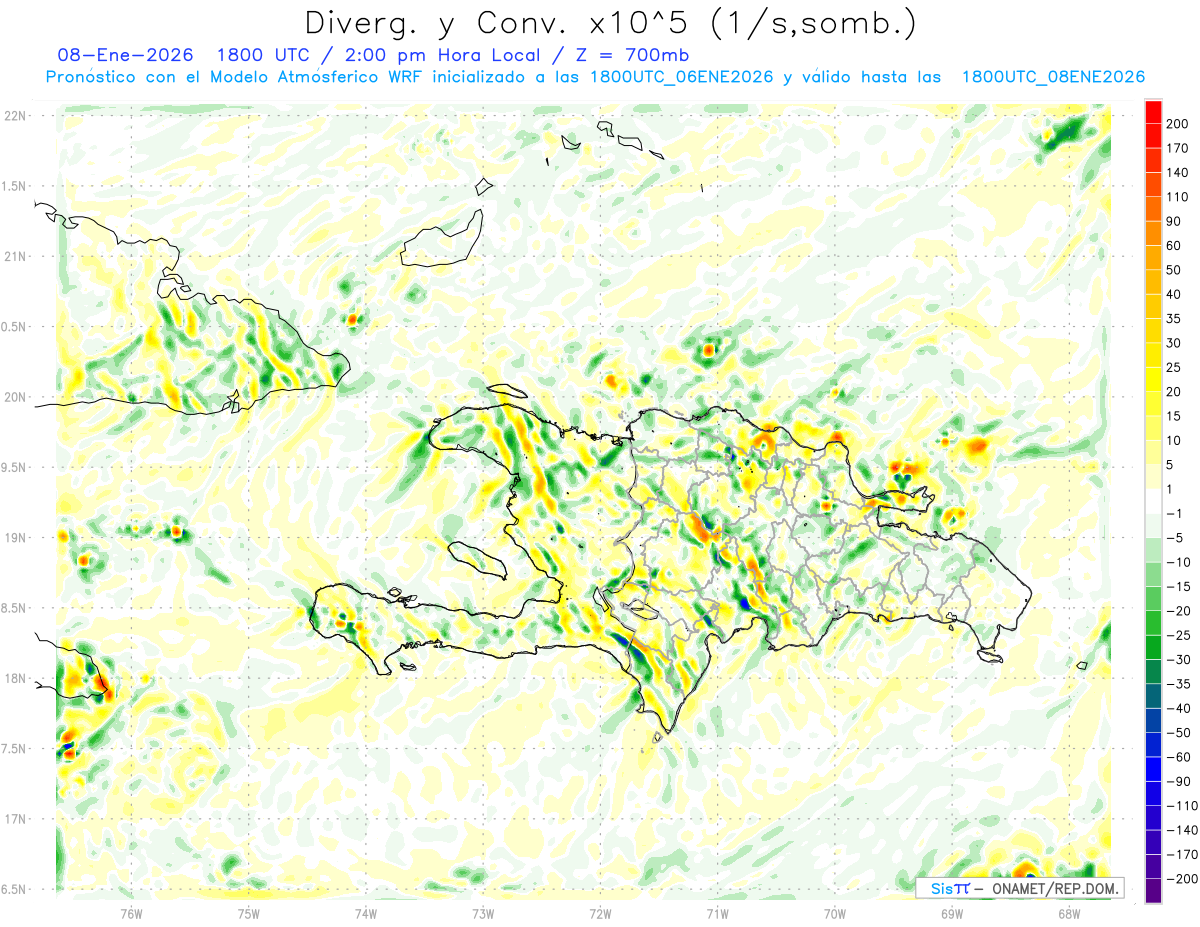Click the 170 value on the color scale
The image size is (1200, 927).
1178,149
